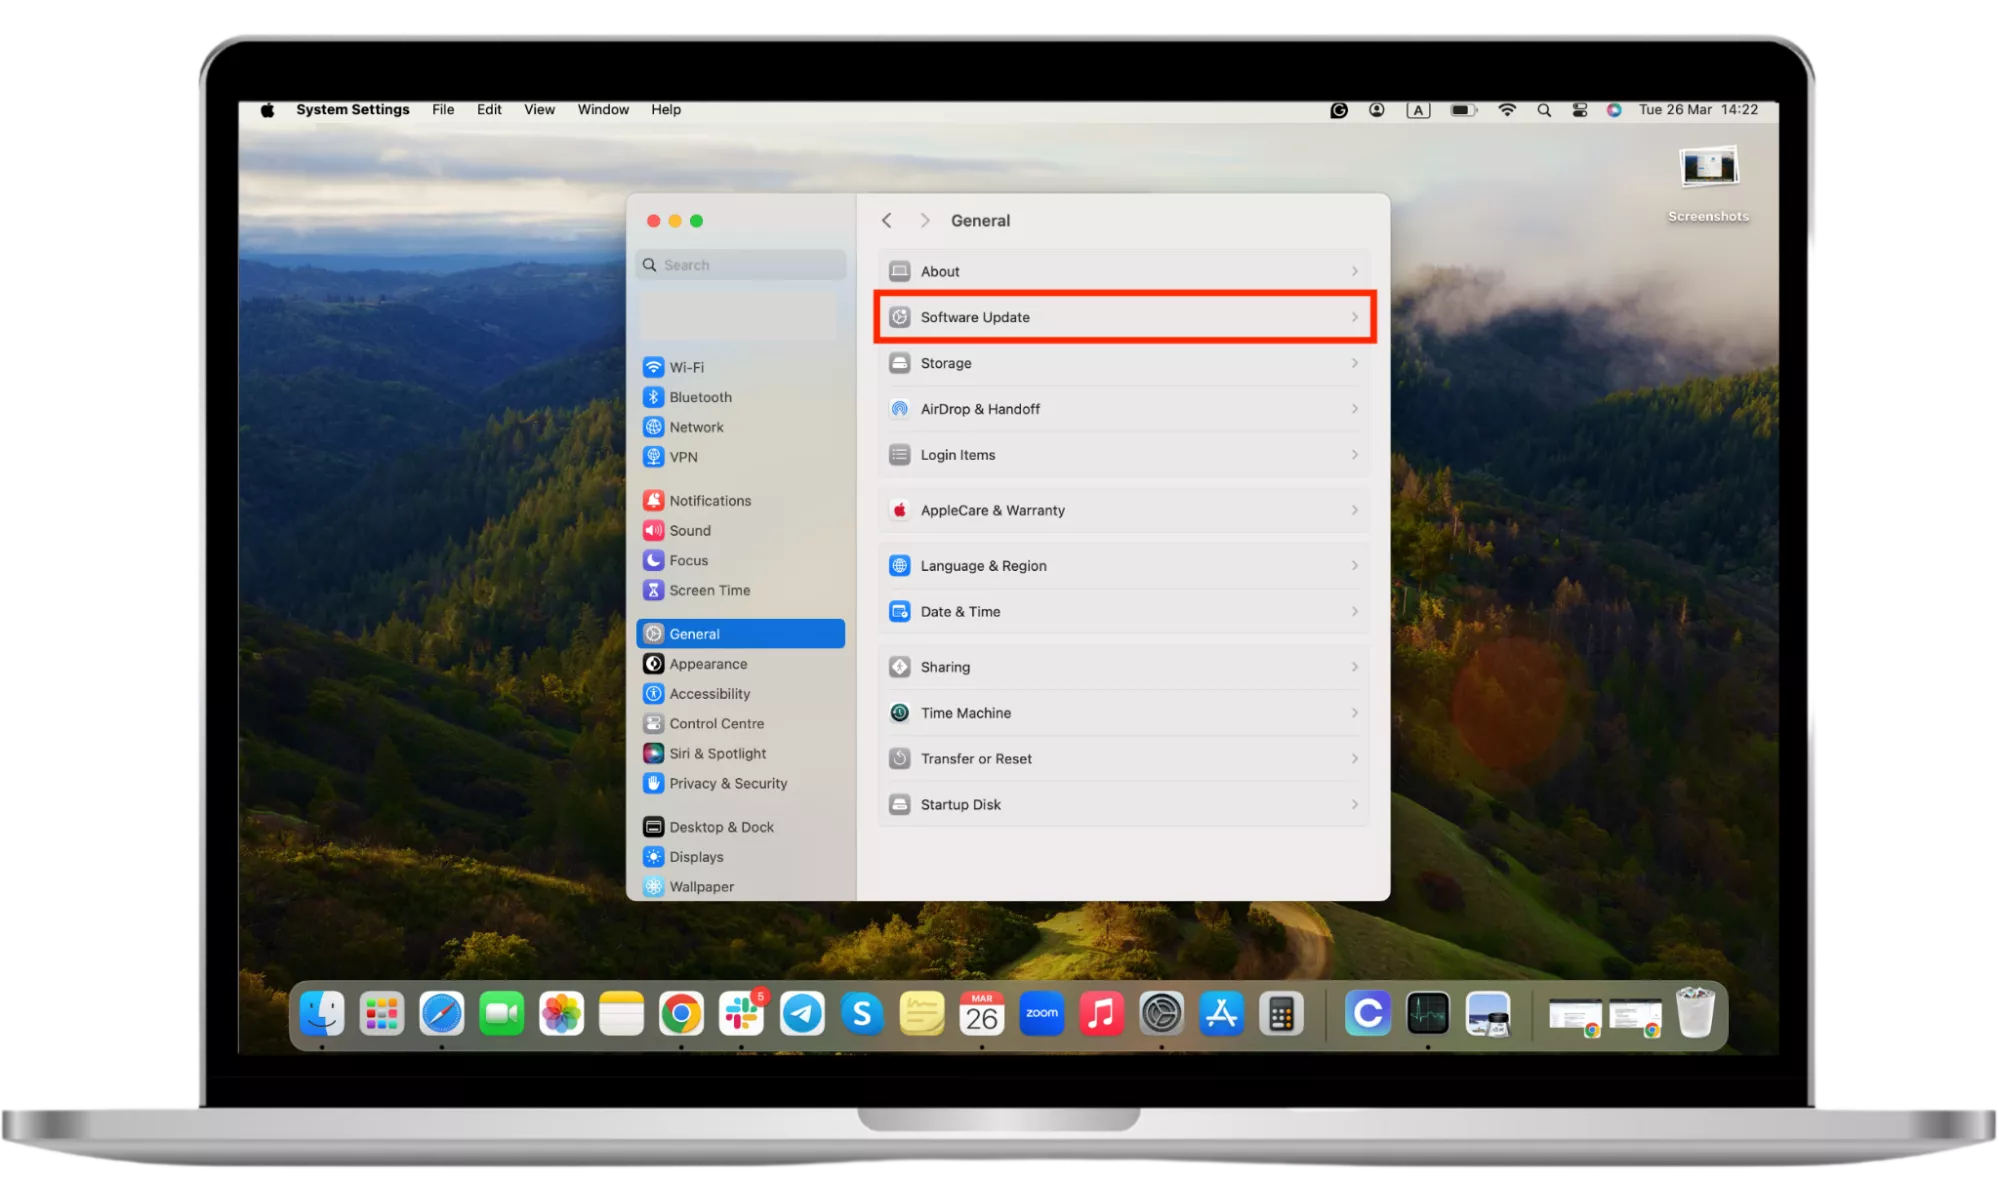Open the Wi-Fi settings in sidebar
This screenshot has height=1200, width=1999.
pyautogui.click(x=686, y=367)
